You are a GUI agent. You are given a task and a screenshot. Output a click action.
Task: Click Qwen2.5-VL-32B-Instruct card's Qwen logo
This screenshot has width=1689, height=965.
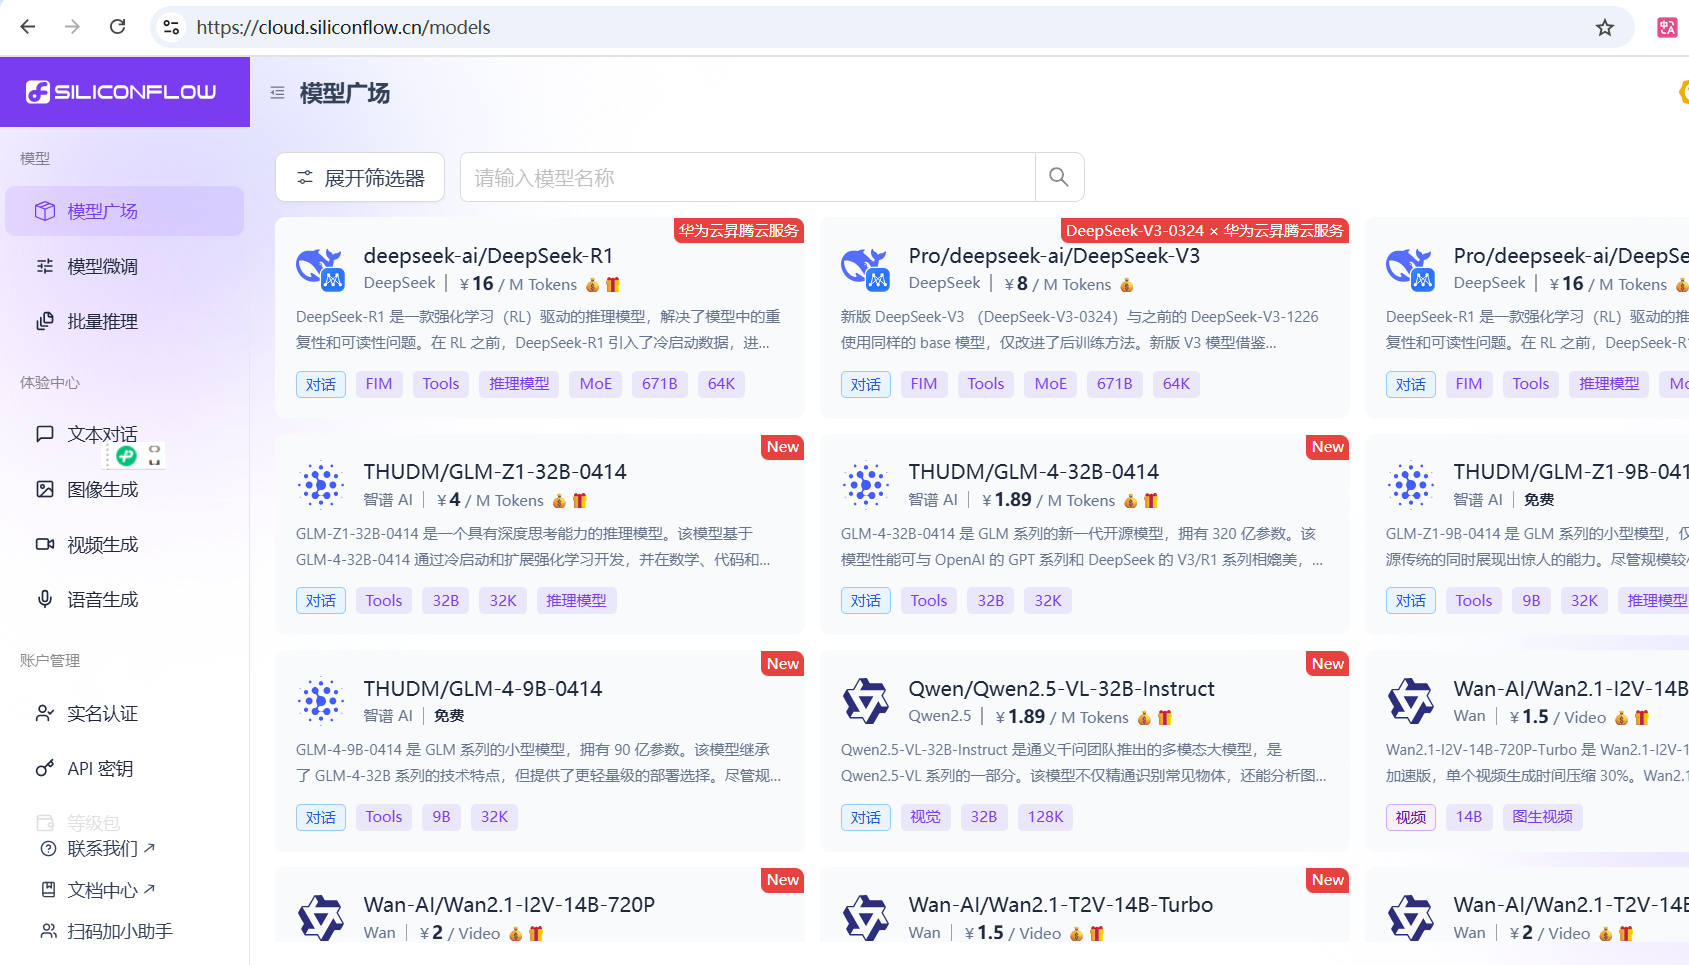(x=866, y=701)
